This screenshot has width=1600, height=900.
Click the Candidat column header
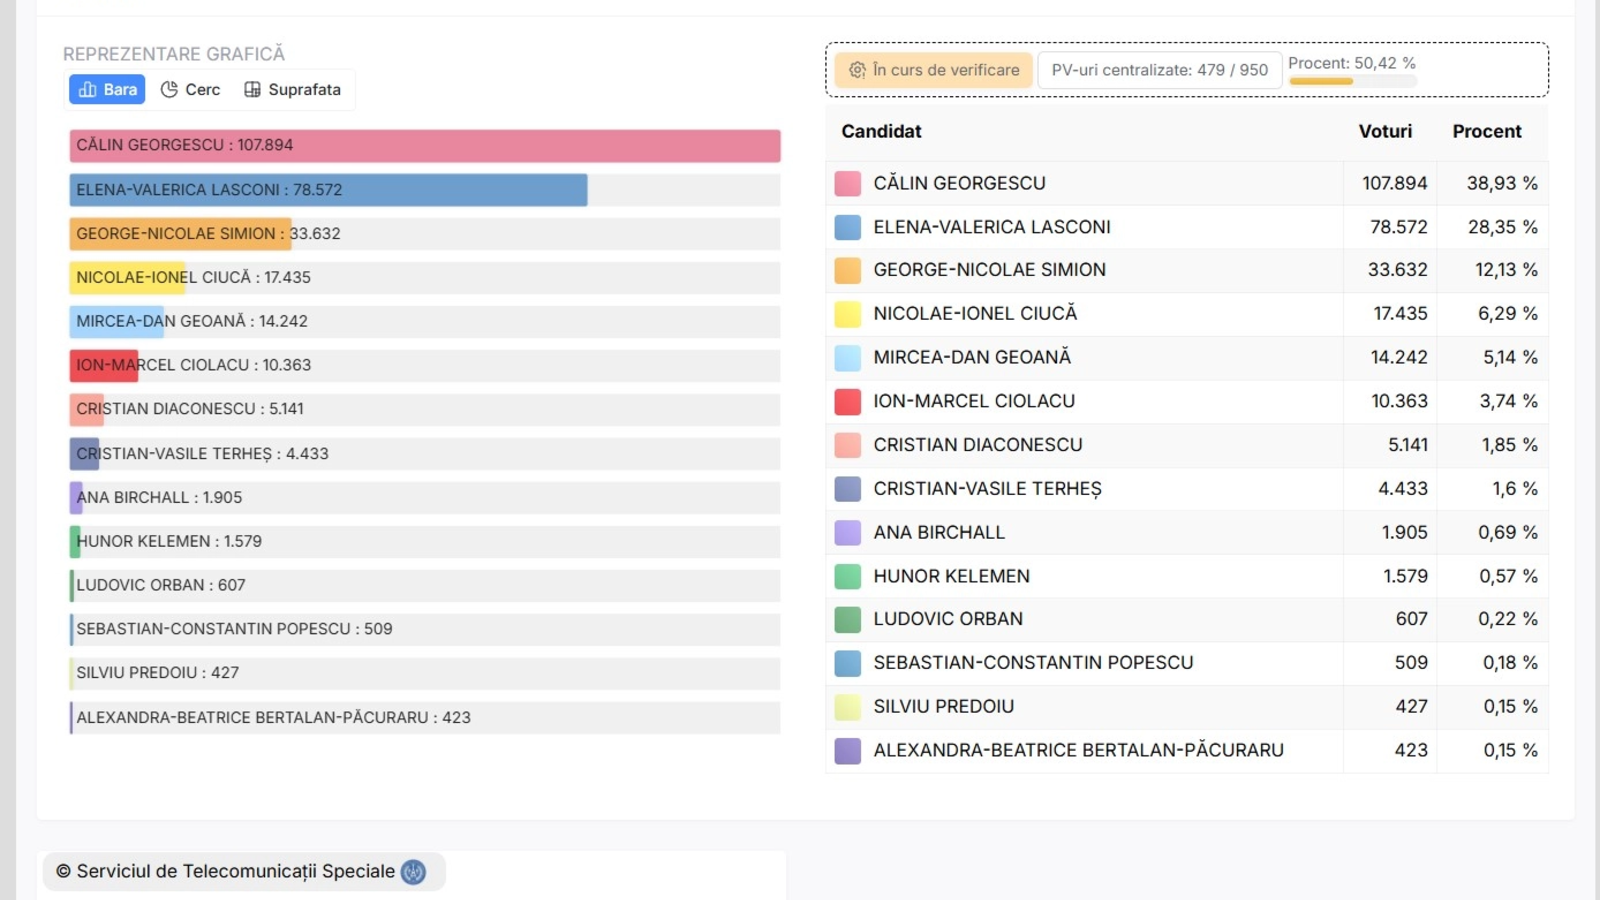(x=881, y=132)
